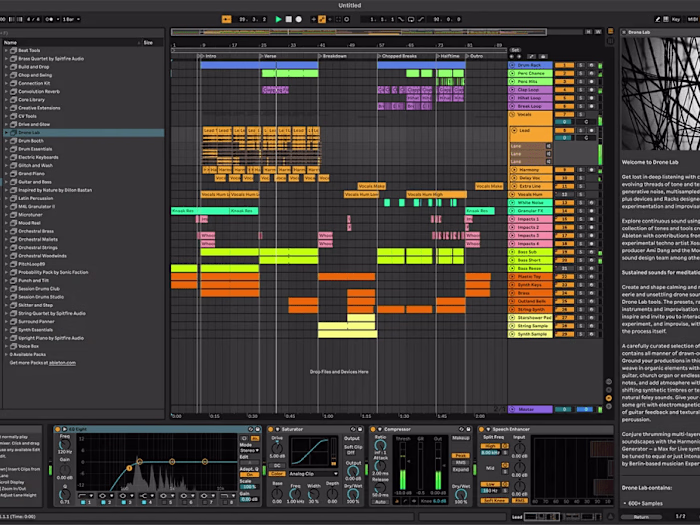Solo the Vocals group track
Viewport: 700px width, 525px height.
(x=581, y=114)
